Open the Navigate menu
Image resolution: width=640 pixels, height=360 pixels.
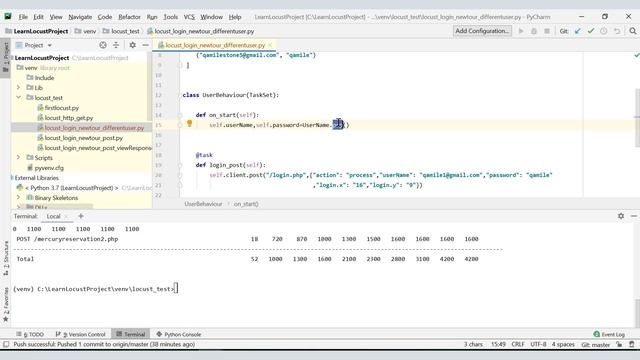coord(80,17)
